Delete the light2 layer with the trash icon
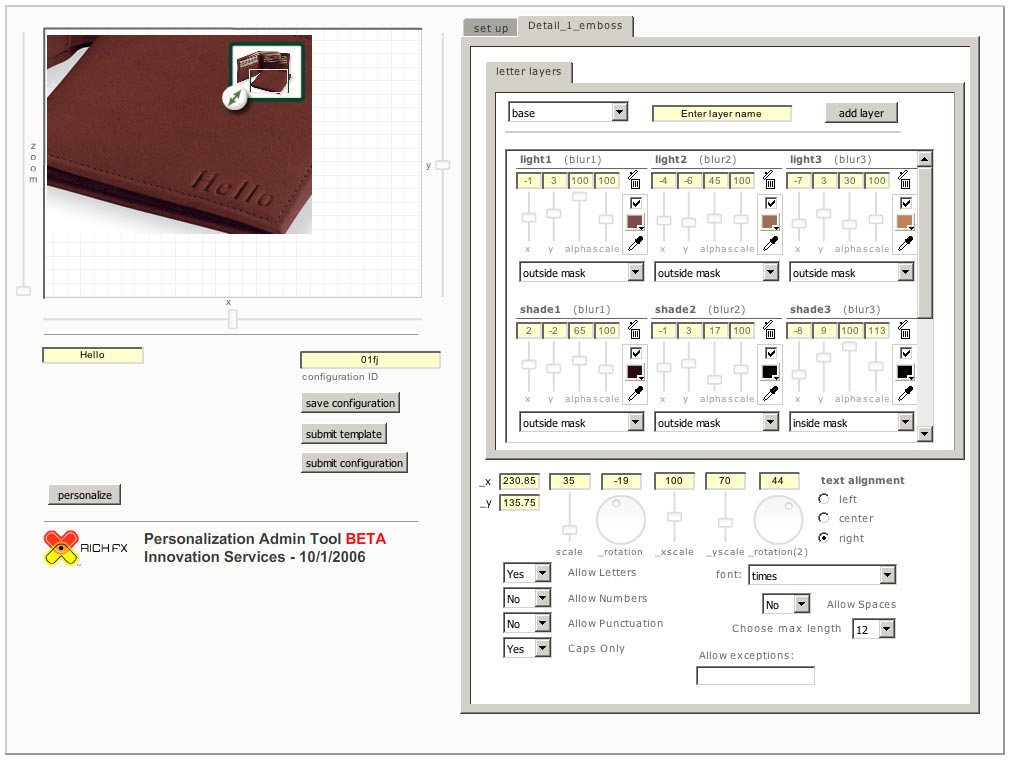 pos(769,179)
